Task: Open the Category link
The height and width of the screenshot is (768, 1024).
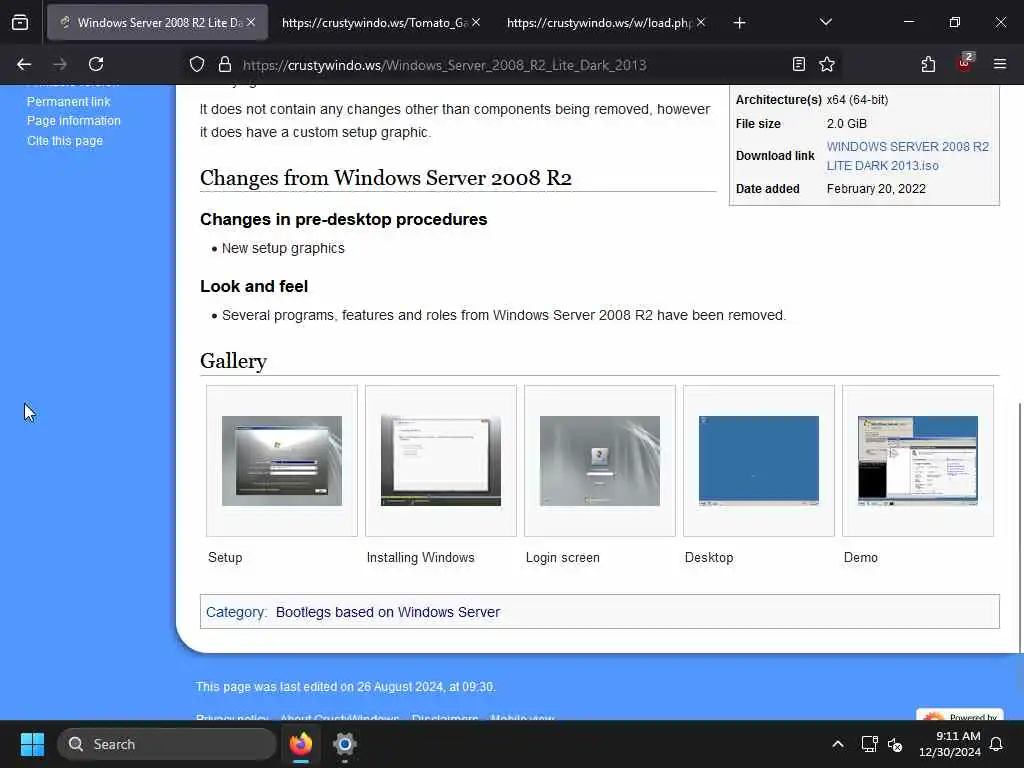Action: (235, 612)
